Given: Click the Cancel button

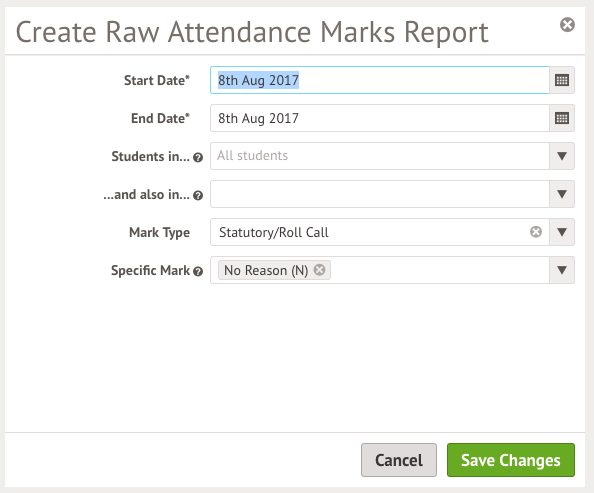Looking at the screenshot, I should 399,460.
